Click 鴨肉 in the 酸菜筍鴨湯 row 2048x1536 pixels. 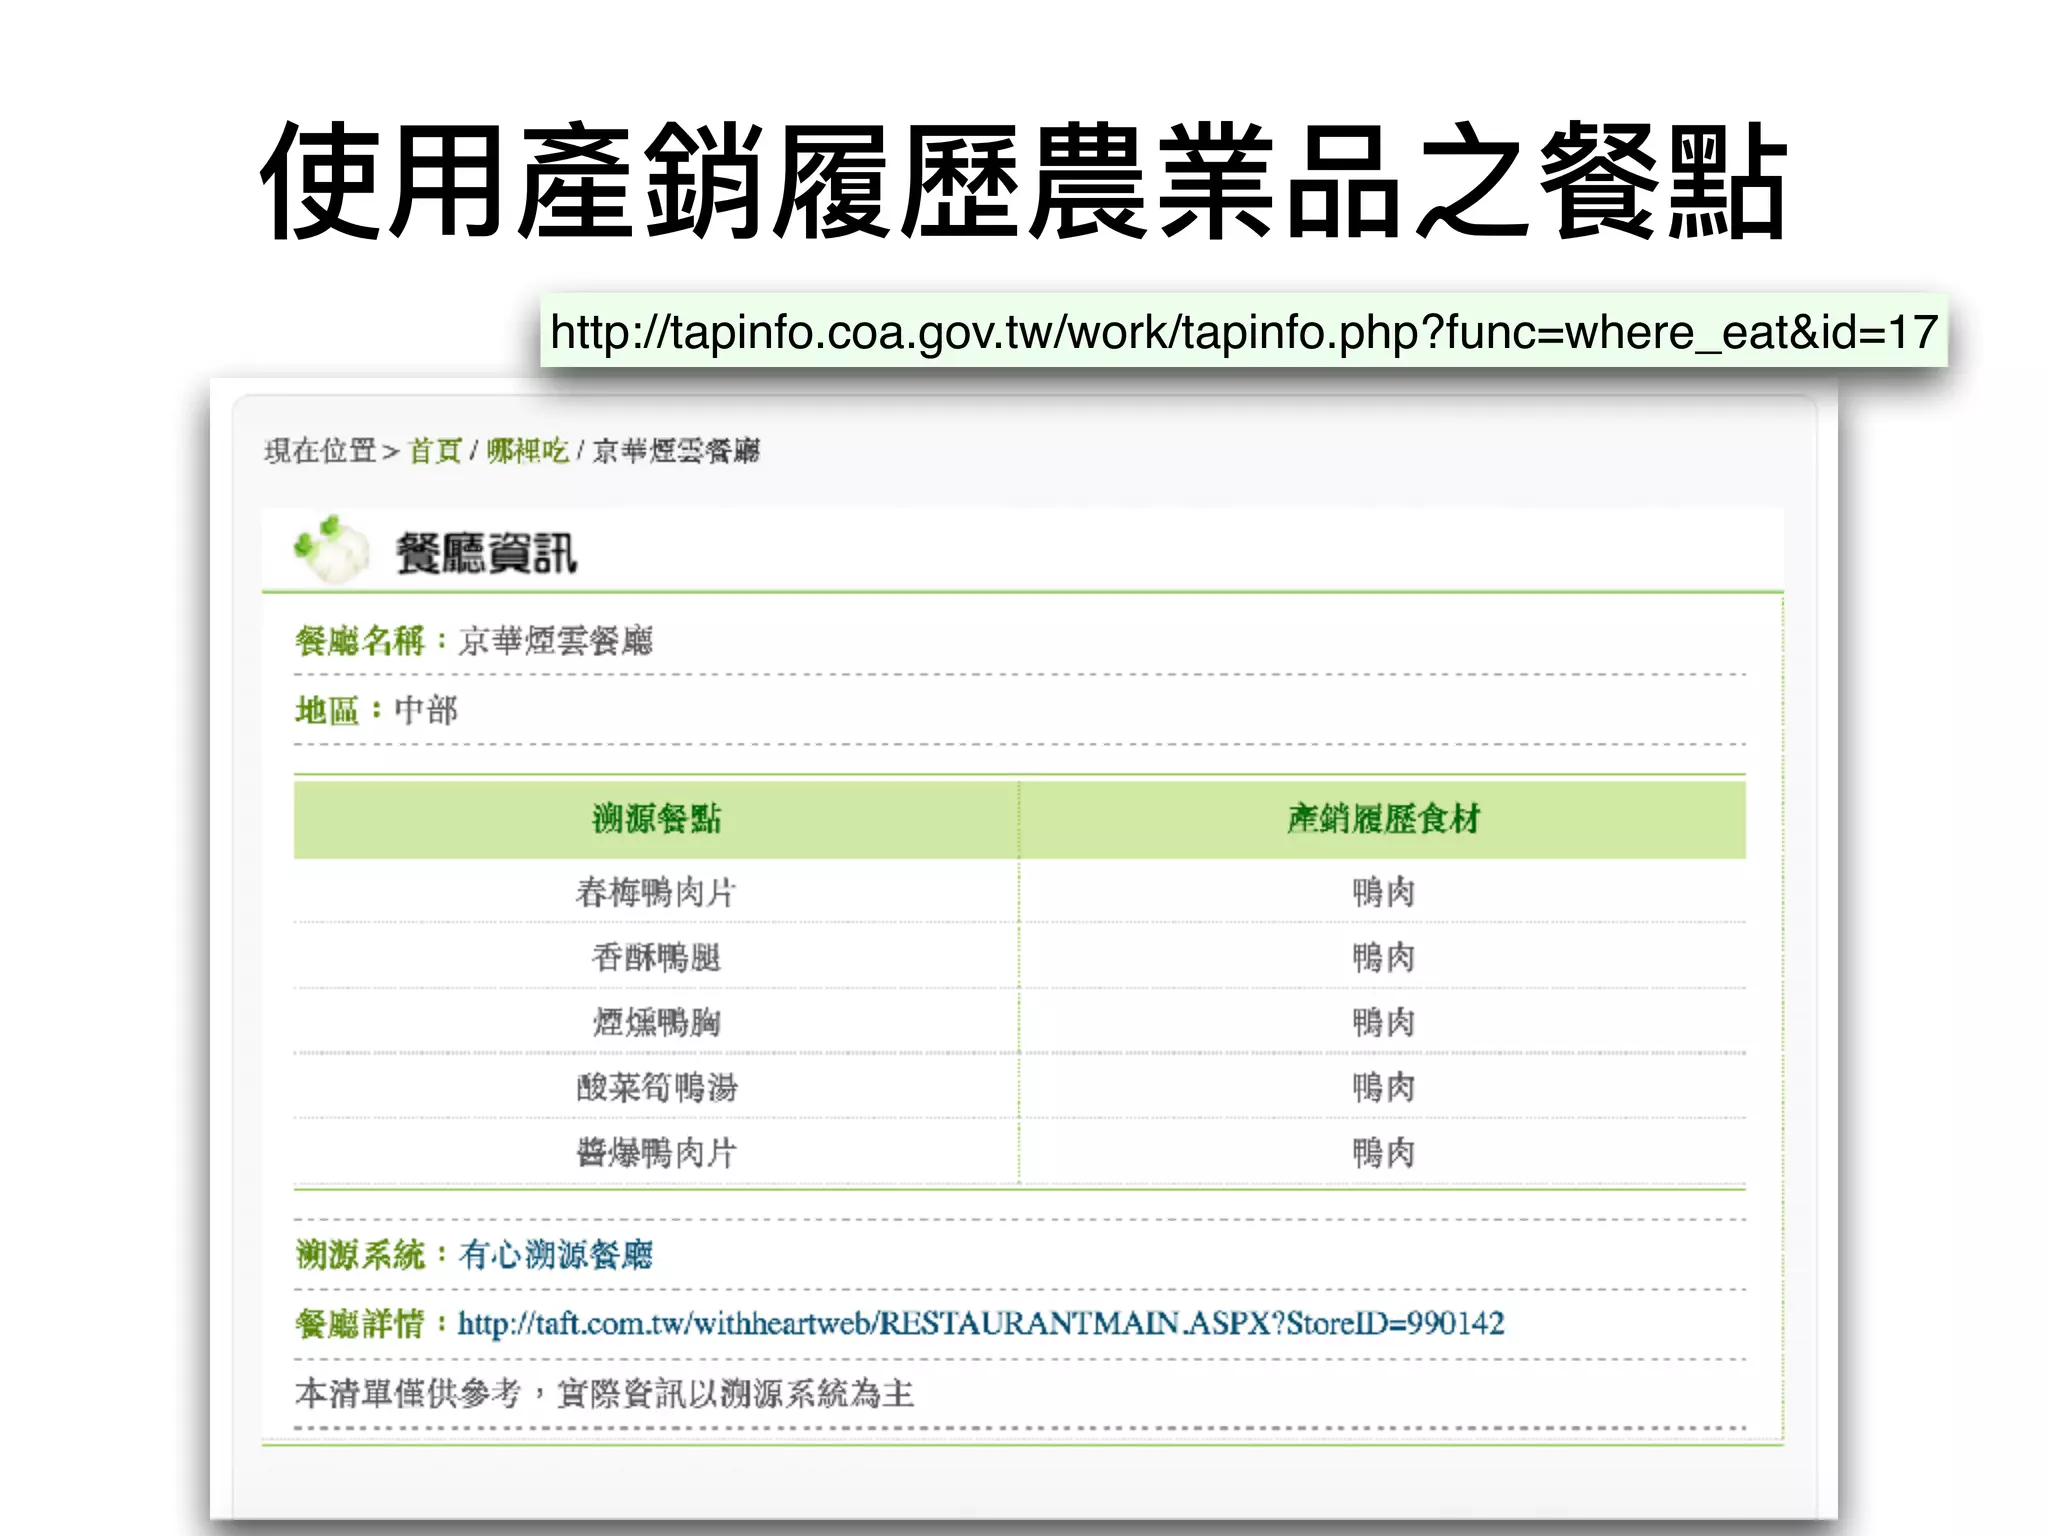pos(1383,1087)
